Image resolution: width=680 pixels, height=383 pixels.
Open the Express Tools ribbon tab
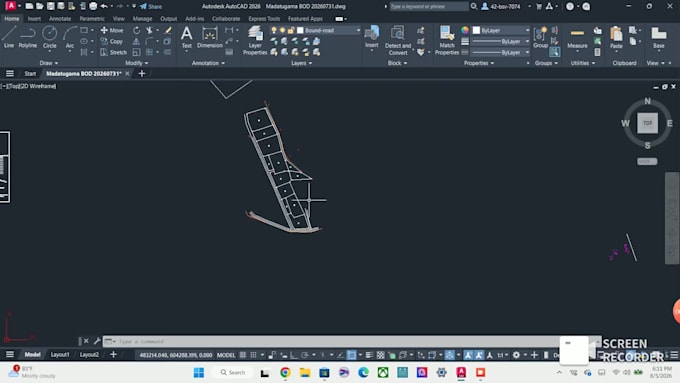click(x=264, y=19)
